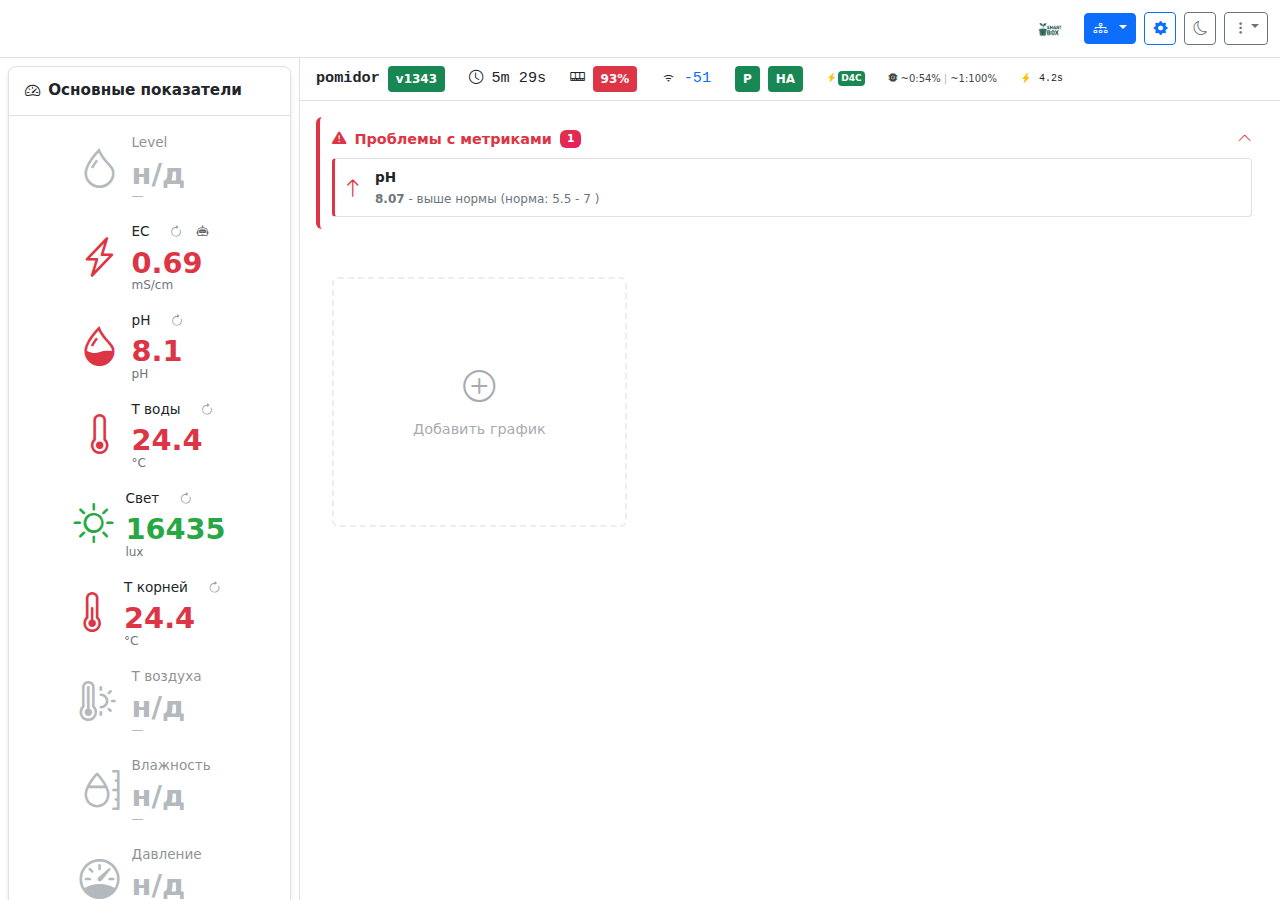
Task: Click the red warning triangle icon
Action: pyautogui.click(x=340, y=139)
